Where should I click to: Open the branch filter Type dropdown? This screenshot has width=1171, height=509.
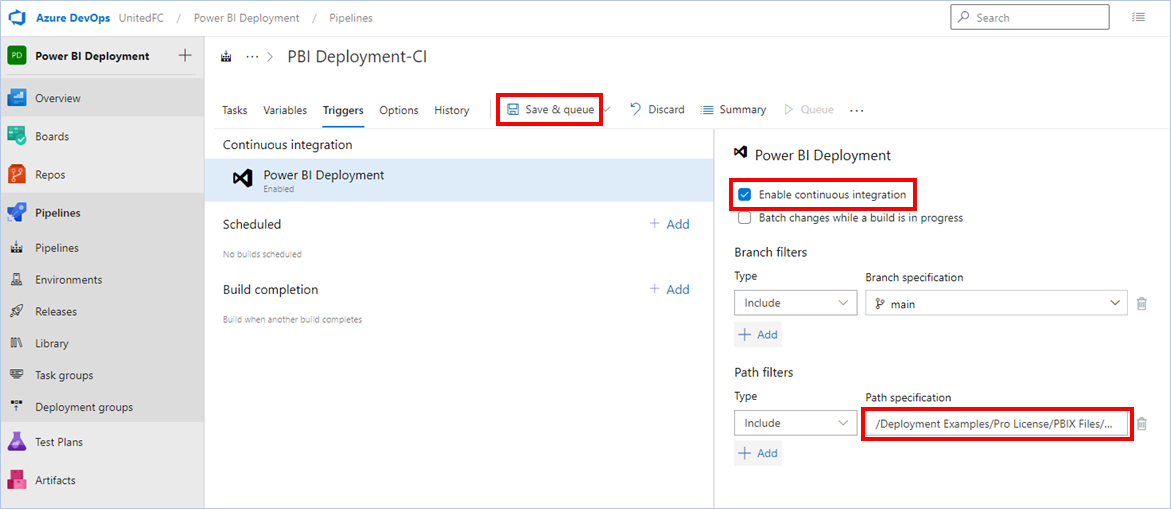[x=795, y=304]
